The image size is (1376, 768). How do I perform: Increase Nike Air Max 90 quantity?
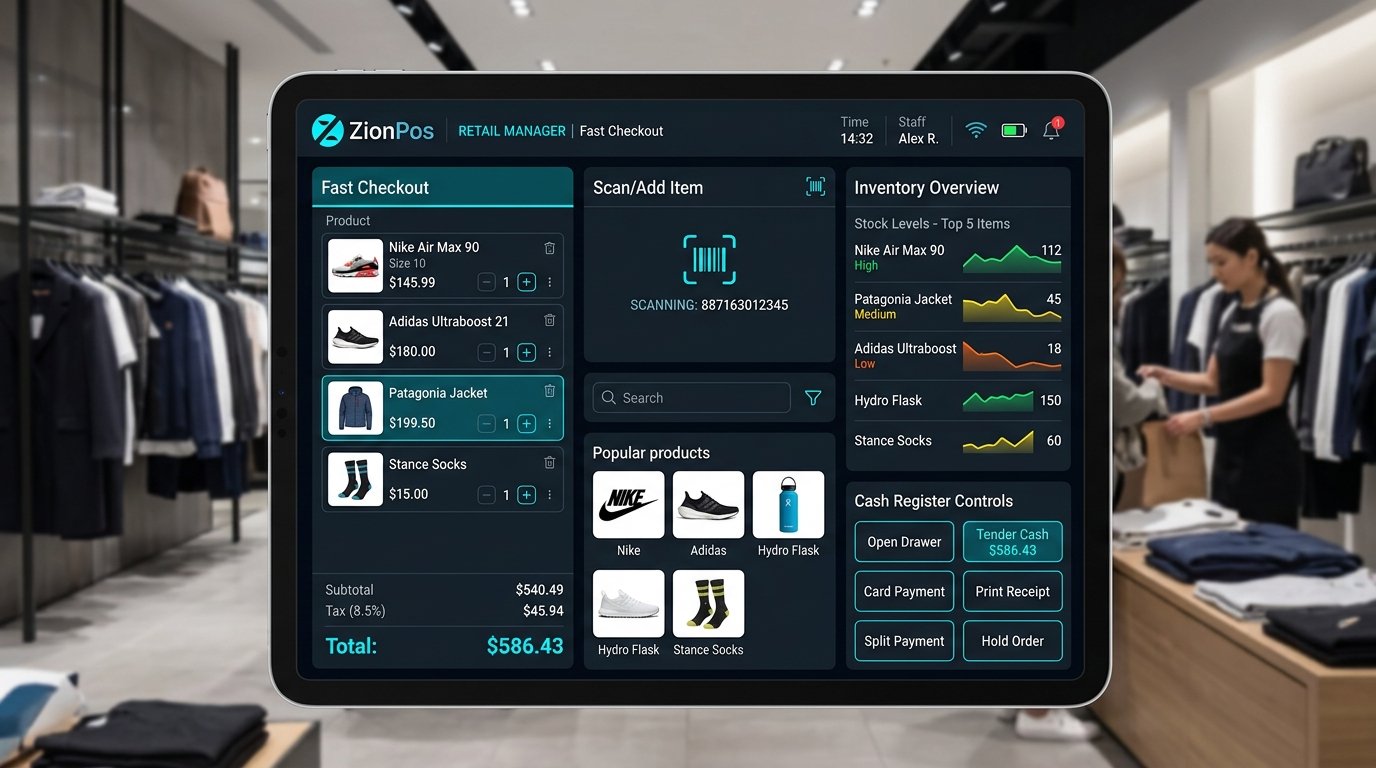pyautogui.click(x=527, y=282)
